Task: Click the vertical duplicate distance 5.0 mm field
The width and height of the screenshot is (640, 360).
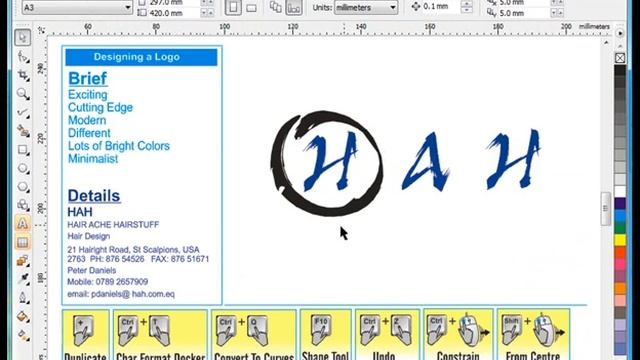Action: 524,13
